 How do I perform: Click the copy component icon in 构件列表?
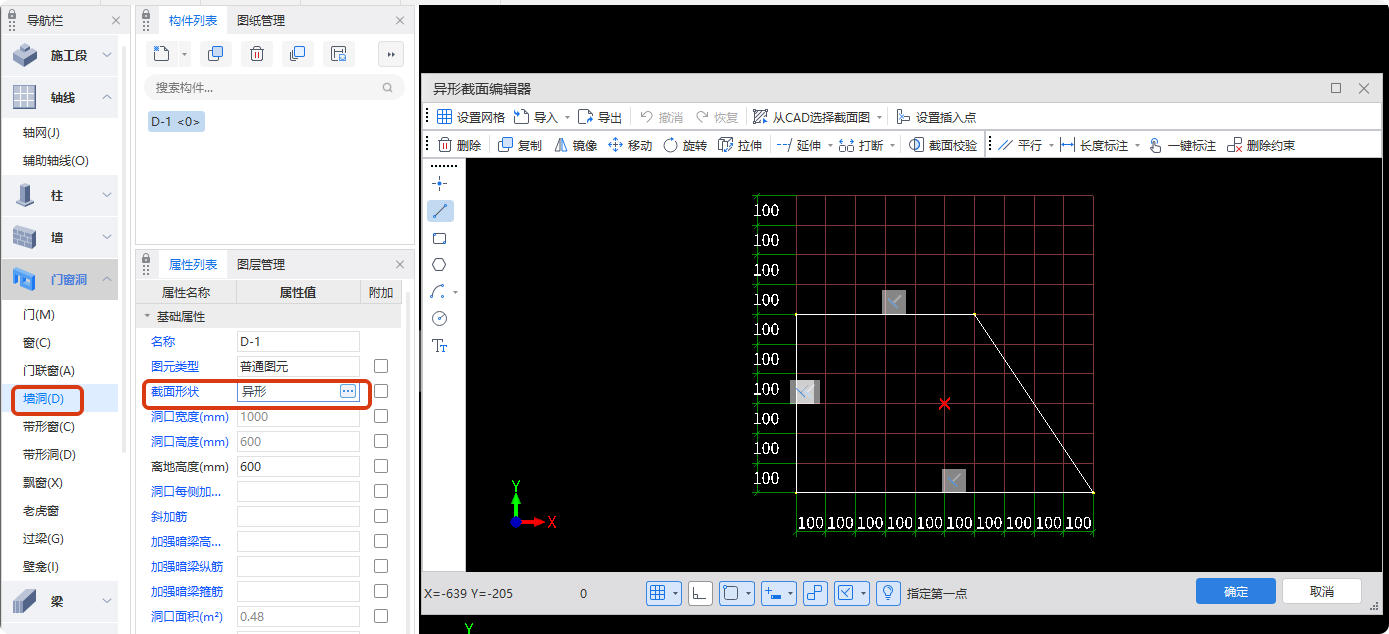[x=215, y=54]
